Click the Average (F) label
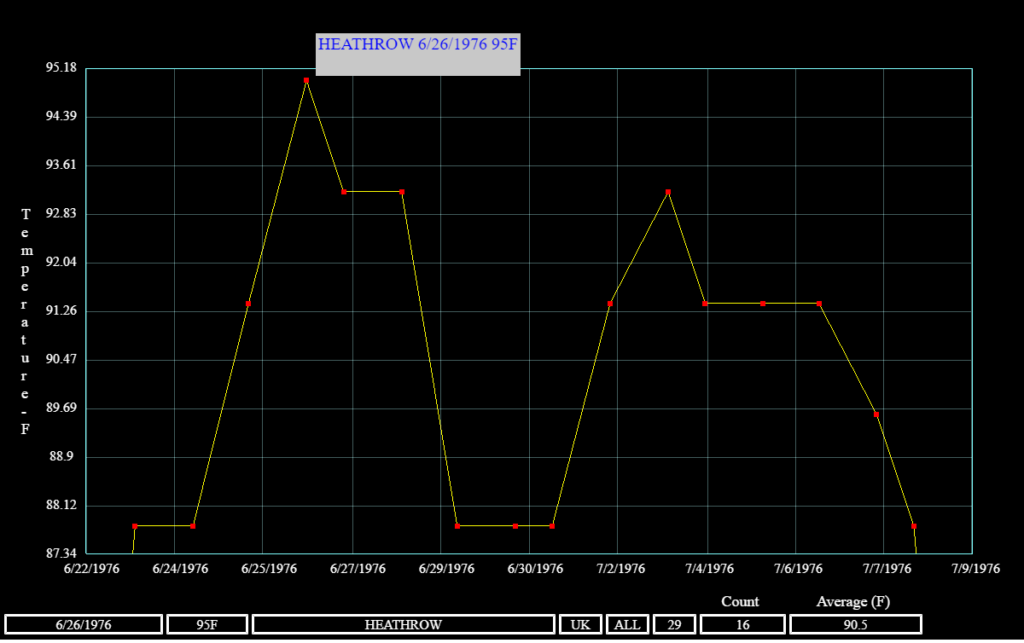This screenshot has height=643, width=1024. pos(853,602)
